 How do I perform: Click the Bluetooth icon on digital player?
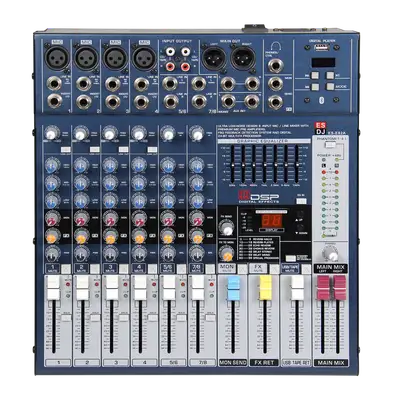tap(322, 100)
